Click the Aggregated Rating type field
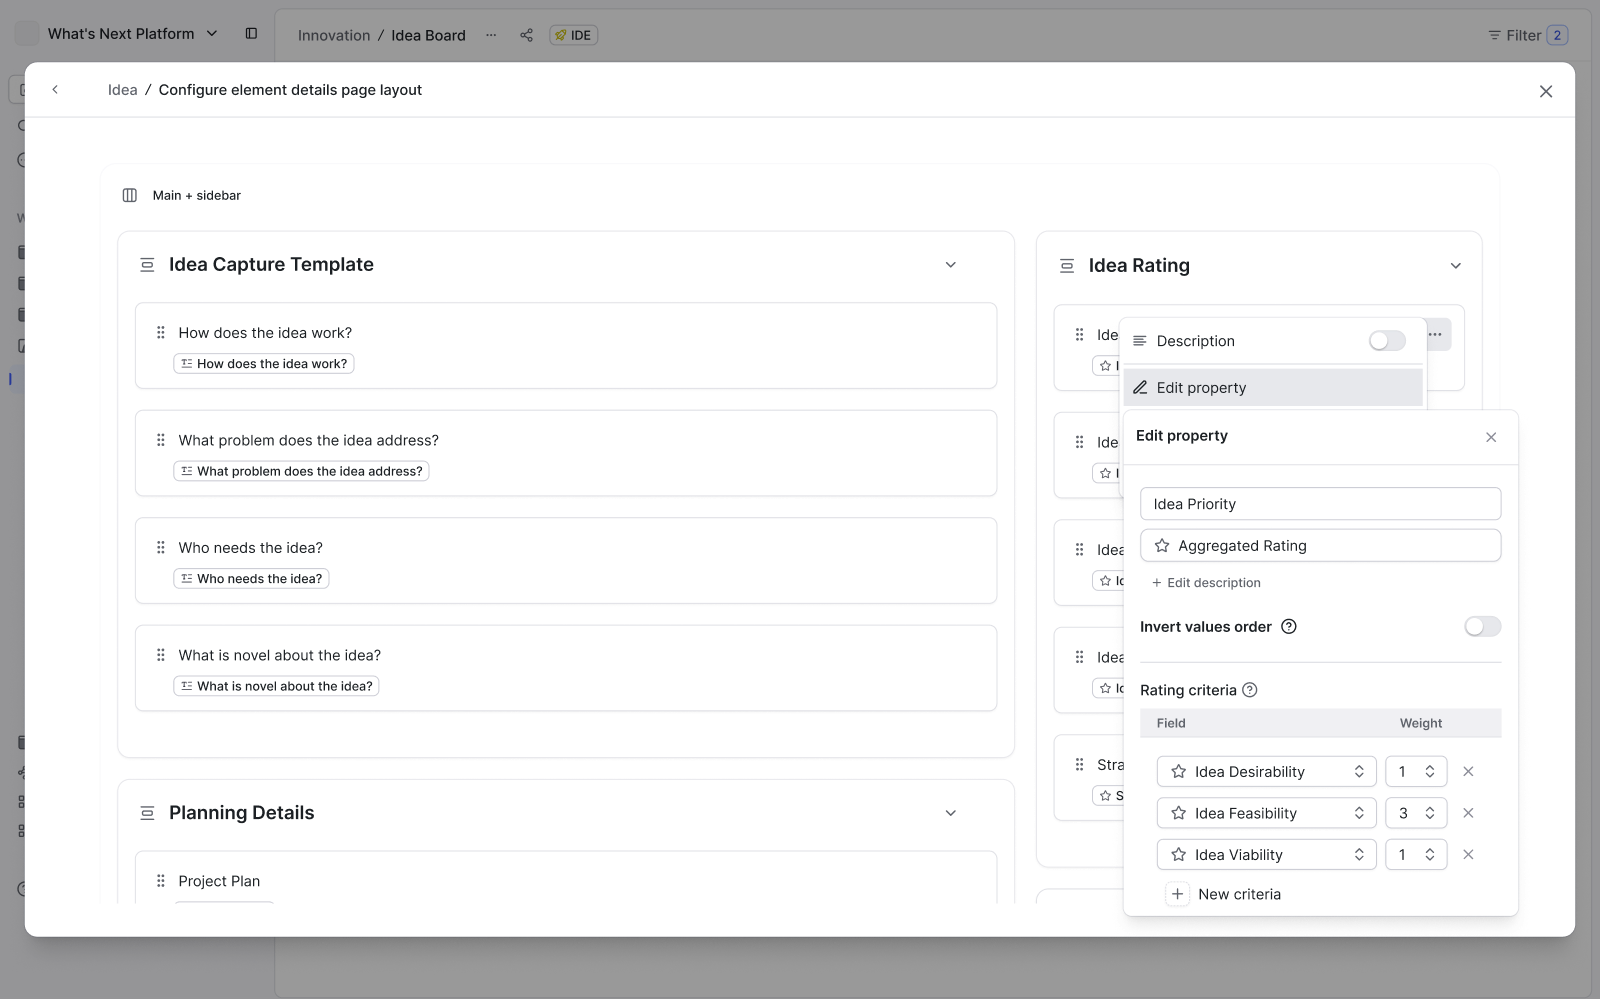1600x1000 pixels. coord(1320,546)
